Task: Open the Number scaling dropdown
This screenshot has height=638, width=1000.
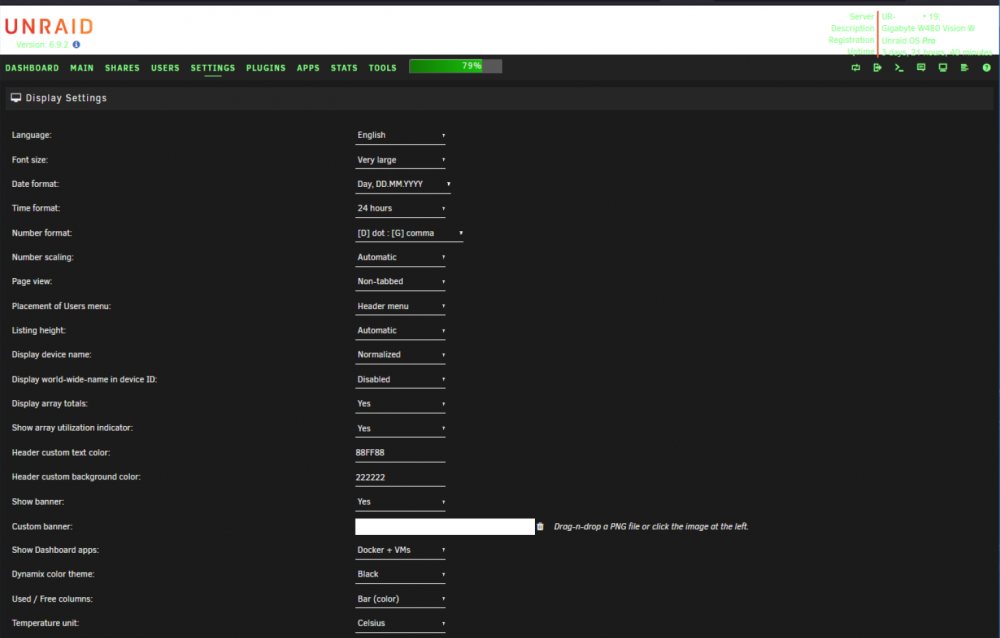Action: coord(401,258)
